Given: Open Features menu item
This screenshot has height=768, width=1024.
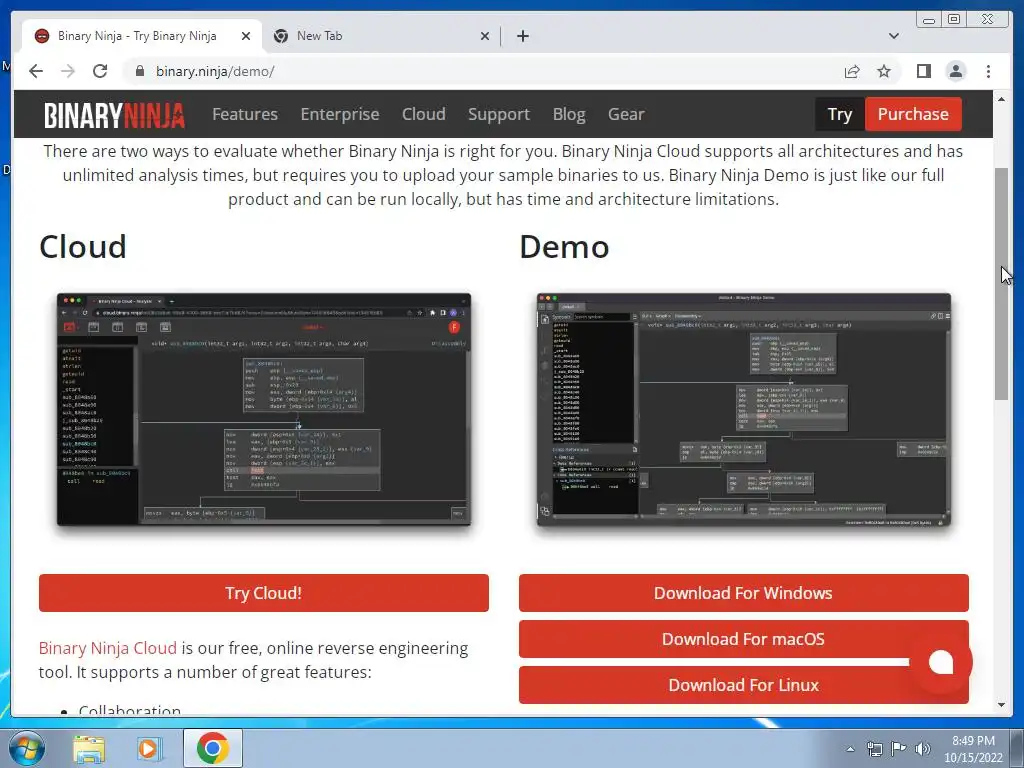Looking at the screenshot, I should pos(245,114).
